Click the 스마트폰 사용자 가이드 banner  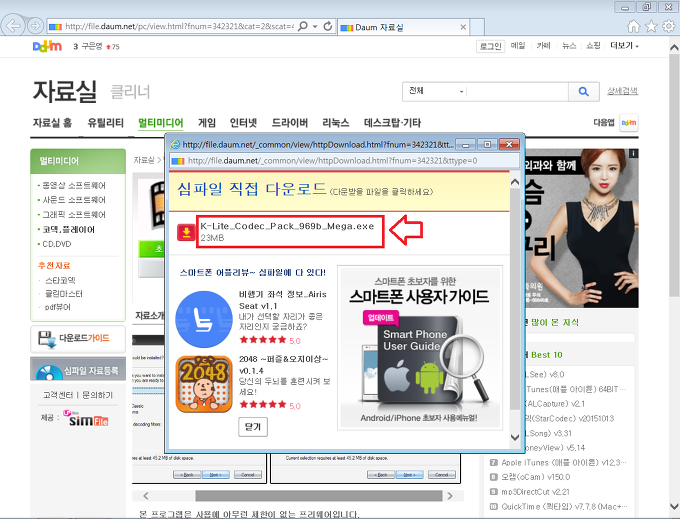coord(420,348)
